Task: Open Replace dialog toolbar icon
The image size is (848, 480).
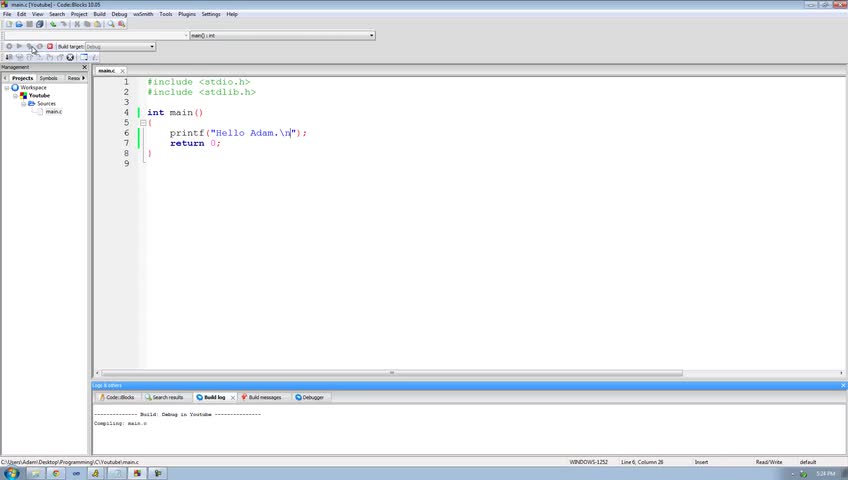Action: pyautogui.click(x=122, y=24)
